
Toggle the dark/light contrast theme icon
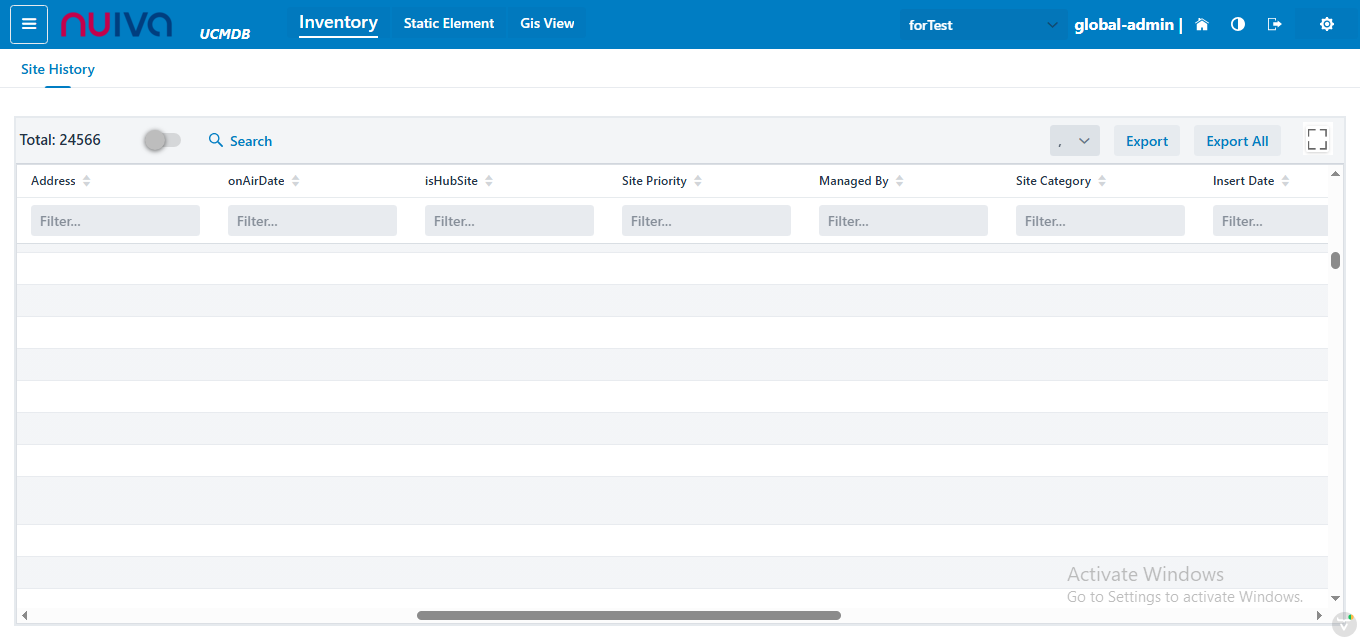coord(1238,25)
